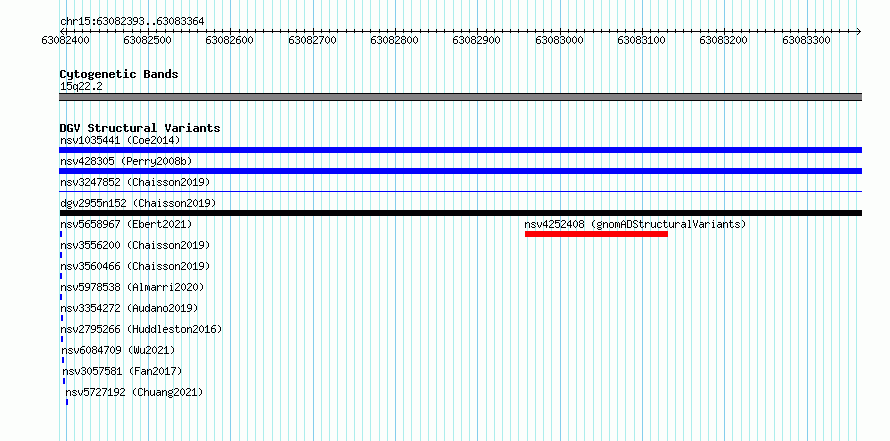
Task: Click ruler position 63082800
Action: pos(394,40)
